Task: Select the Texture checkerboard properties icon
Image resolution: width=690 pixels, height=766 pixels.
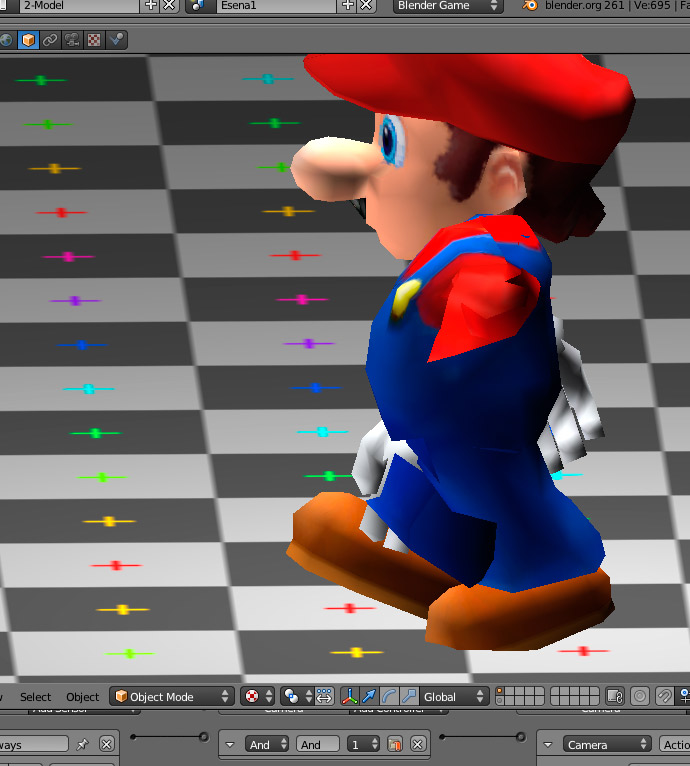Action: tap(94, 40)
